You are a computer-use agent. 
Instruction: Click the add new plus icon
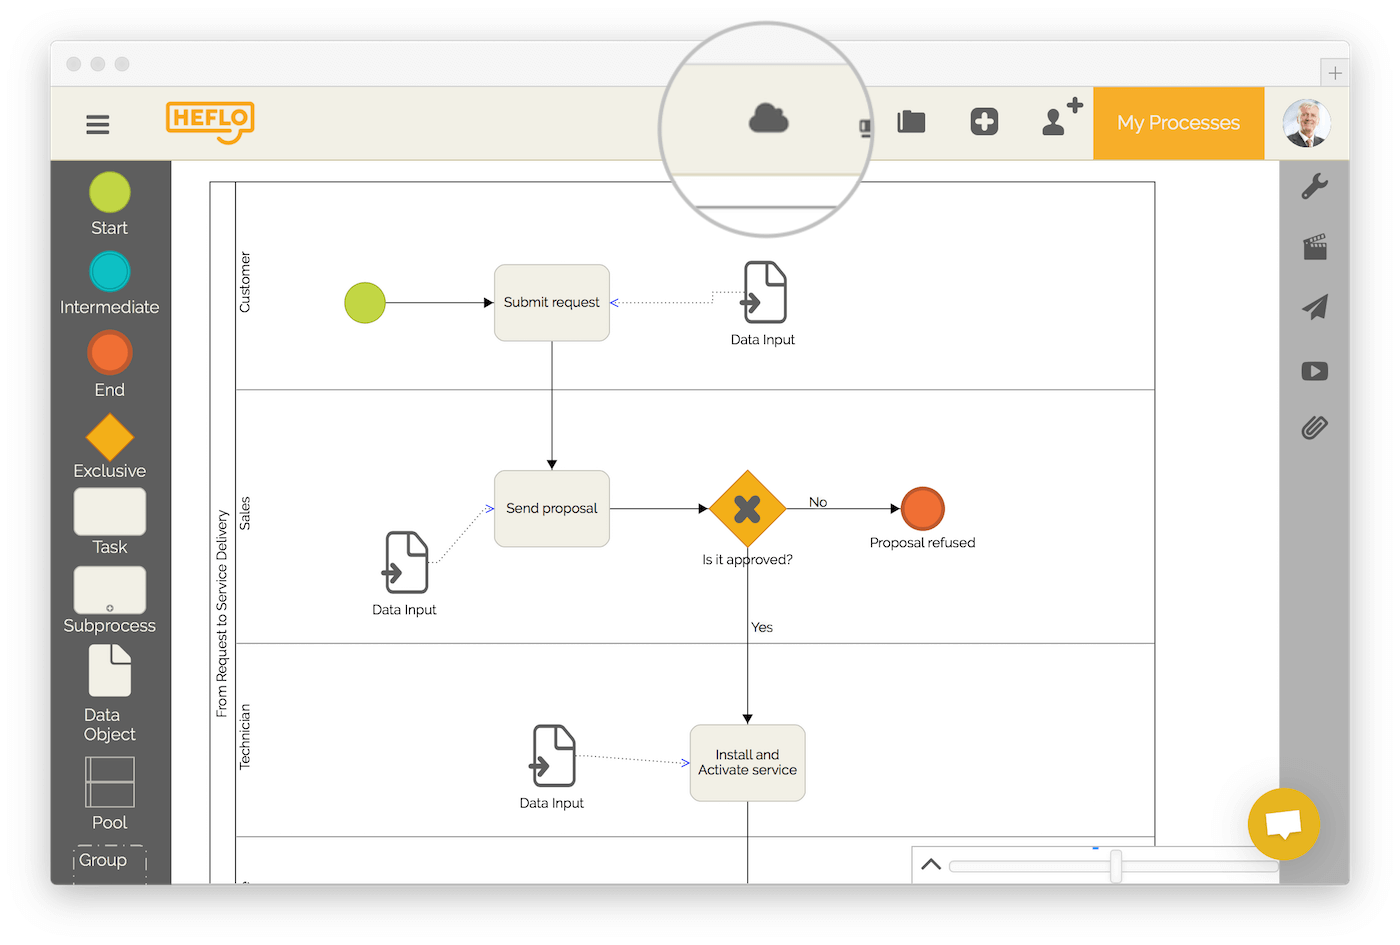(984, 122)
